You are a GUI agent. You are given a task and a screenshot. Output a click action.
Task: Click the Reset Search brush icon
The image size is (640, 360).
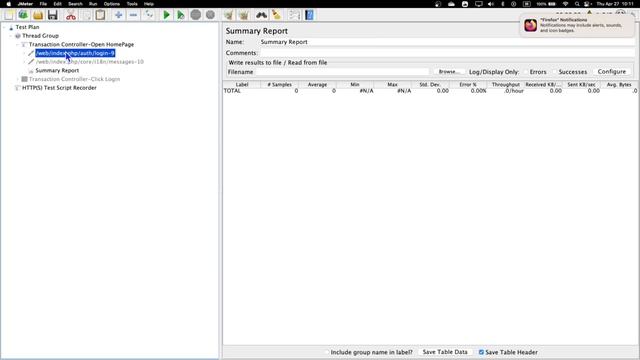(x=277, y=15)
